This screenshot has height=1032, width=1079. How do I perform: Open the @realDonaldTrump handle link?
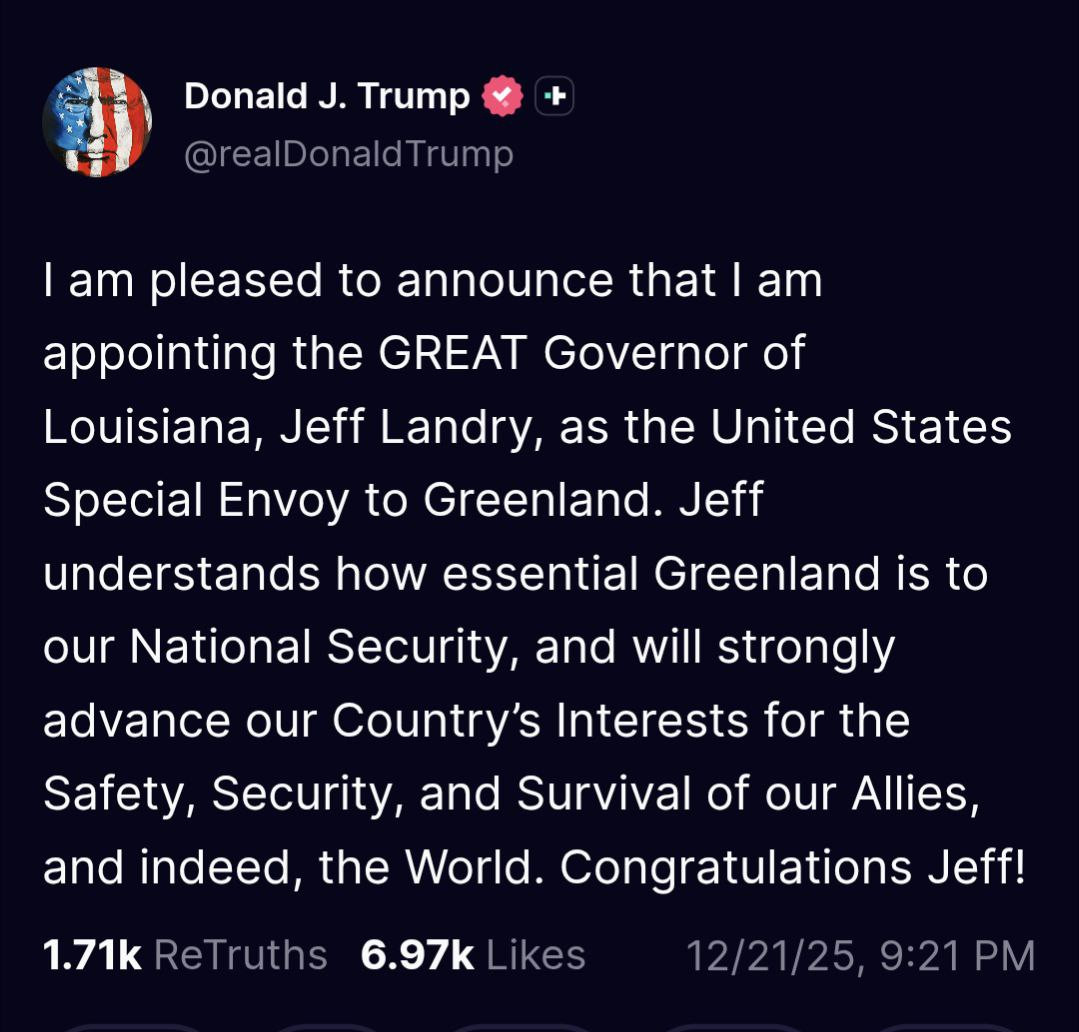tap(349, 154)
